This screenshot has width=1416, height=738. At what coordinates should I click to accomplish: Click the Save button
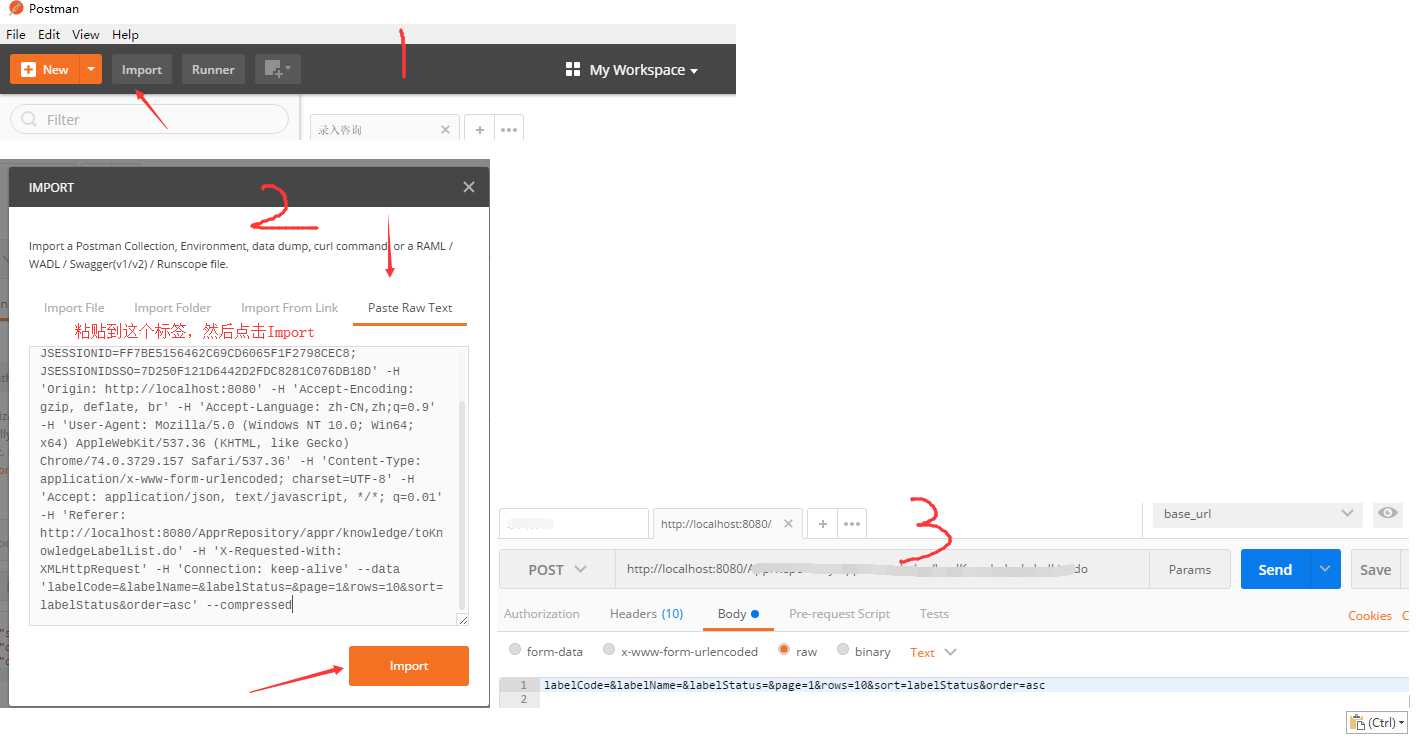tap(1375, 570)
